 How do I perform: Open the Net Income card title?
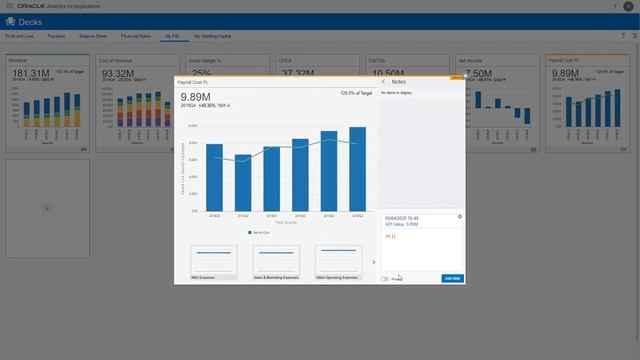[470, 60]
